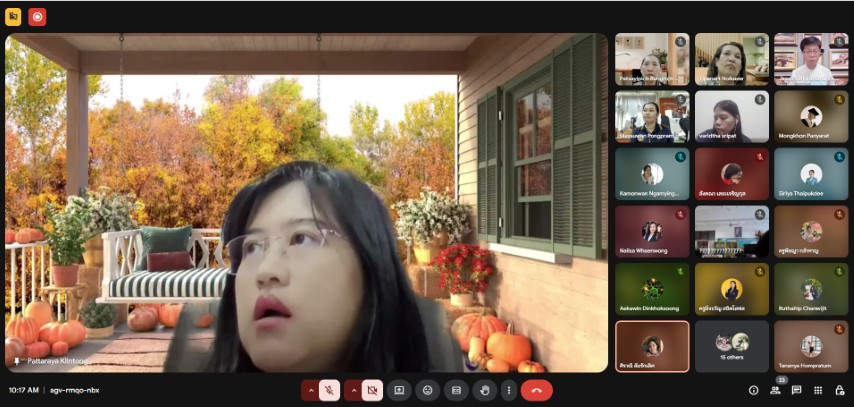Image resolution: width=854 pixels, height=407 pixels.
Task: Select Mongkhon Panyarat's video tile
Action: [x=810, y=116]
